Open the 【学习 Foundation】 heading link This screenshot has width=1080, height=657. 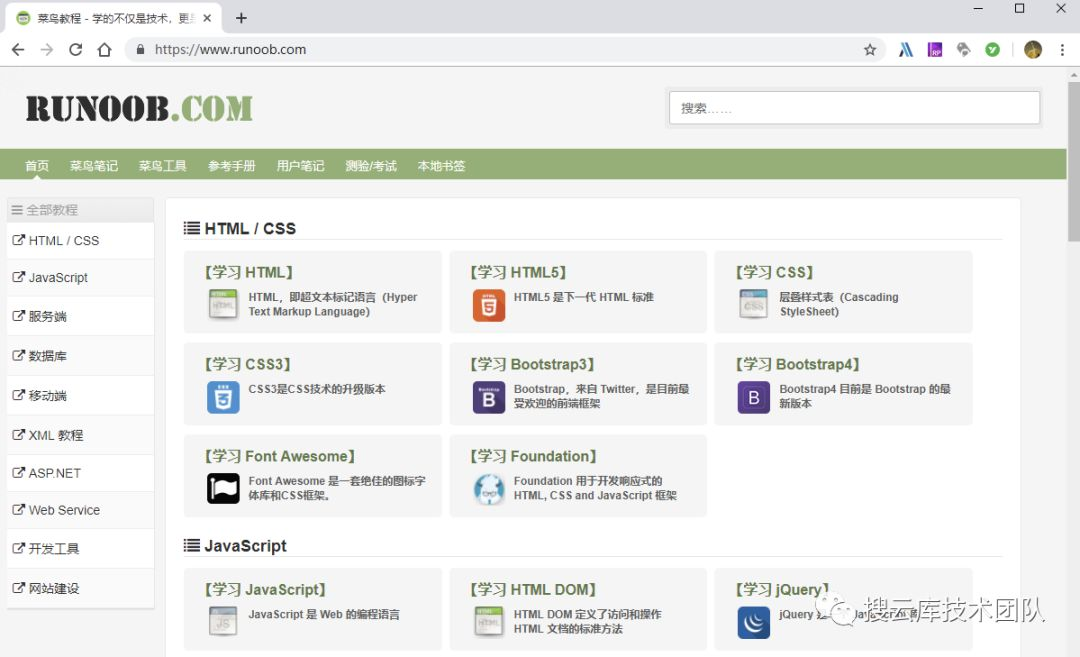[x=534, y=456]
